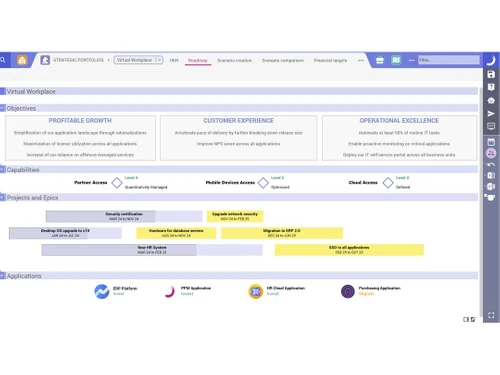Open the Hardware for database servers bar
The width and height of the screenshot is (500, 375).
pos(176,233)
